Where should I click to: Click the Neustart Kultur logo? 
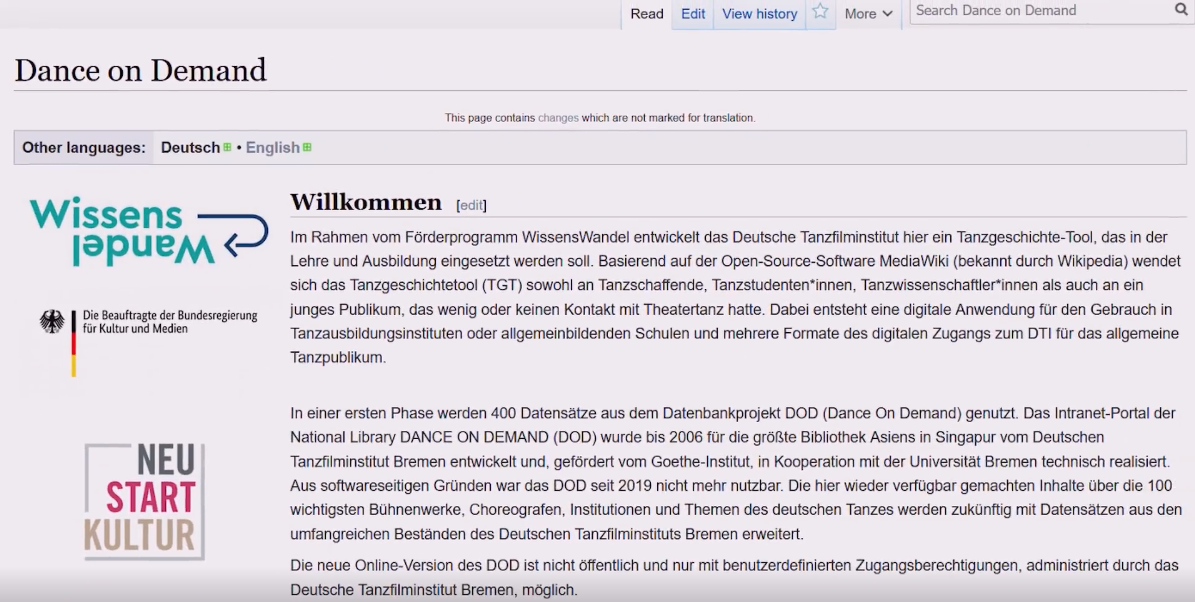point(145,501)
